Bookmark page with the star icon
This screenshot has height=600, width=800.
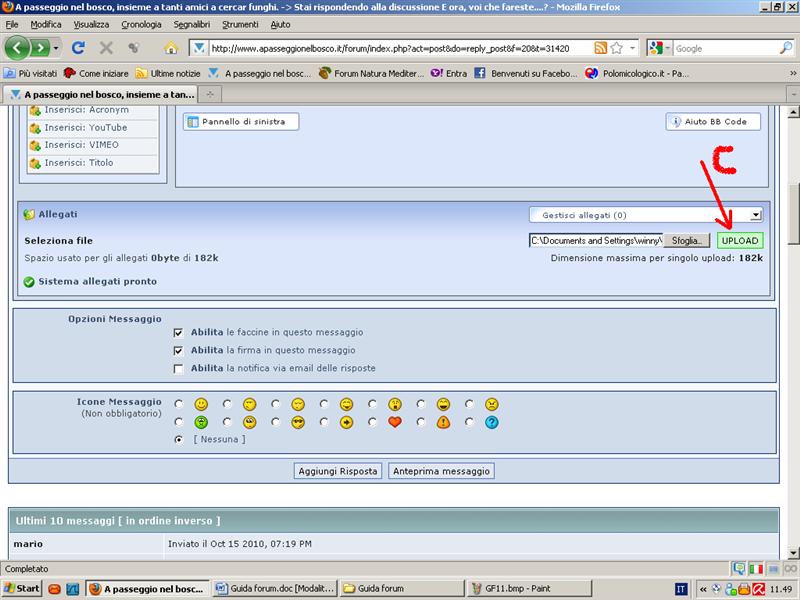[x=617, y=48]
